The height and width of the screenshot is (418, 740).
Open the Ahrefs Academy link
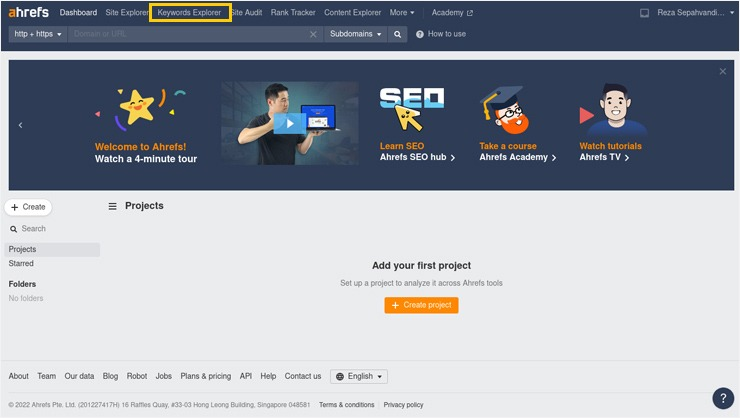518,157
